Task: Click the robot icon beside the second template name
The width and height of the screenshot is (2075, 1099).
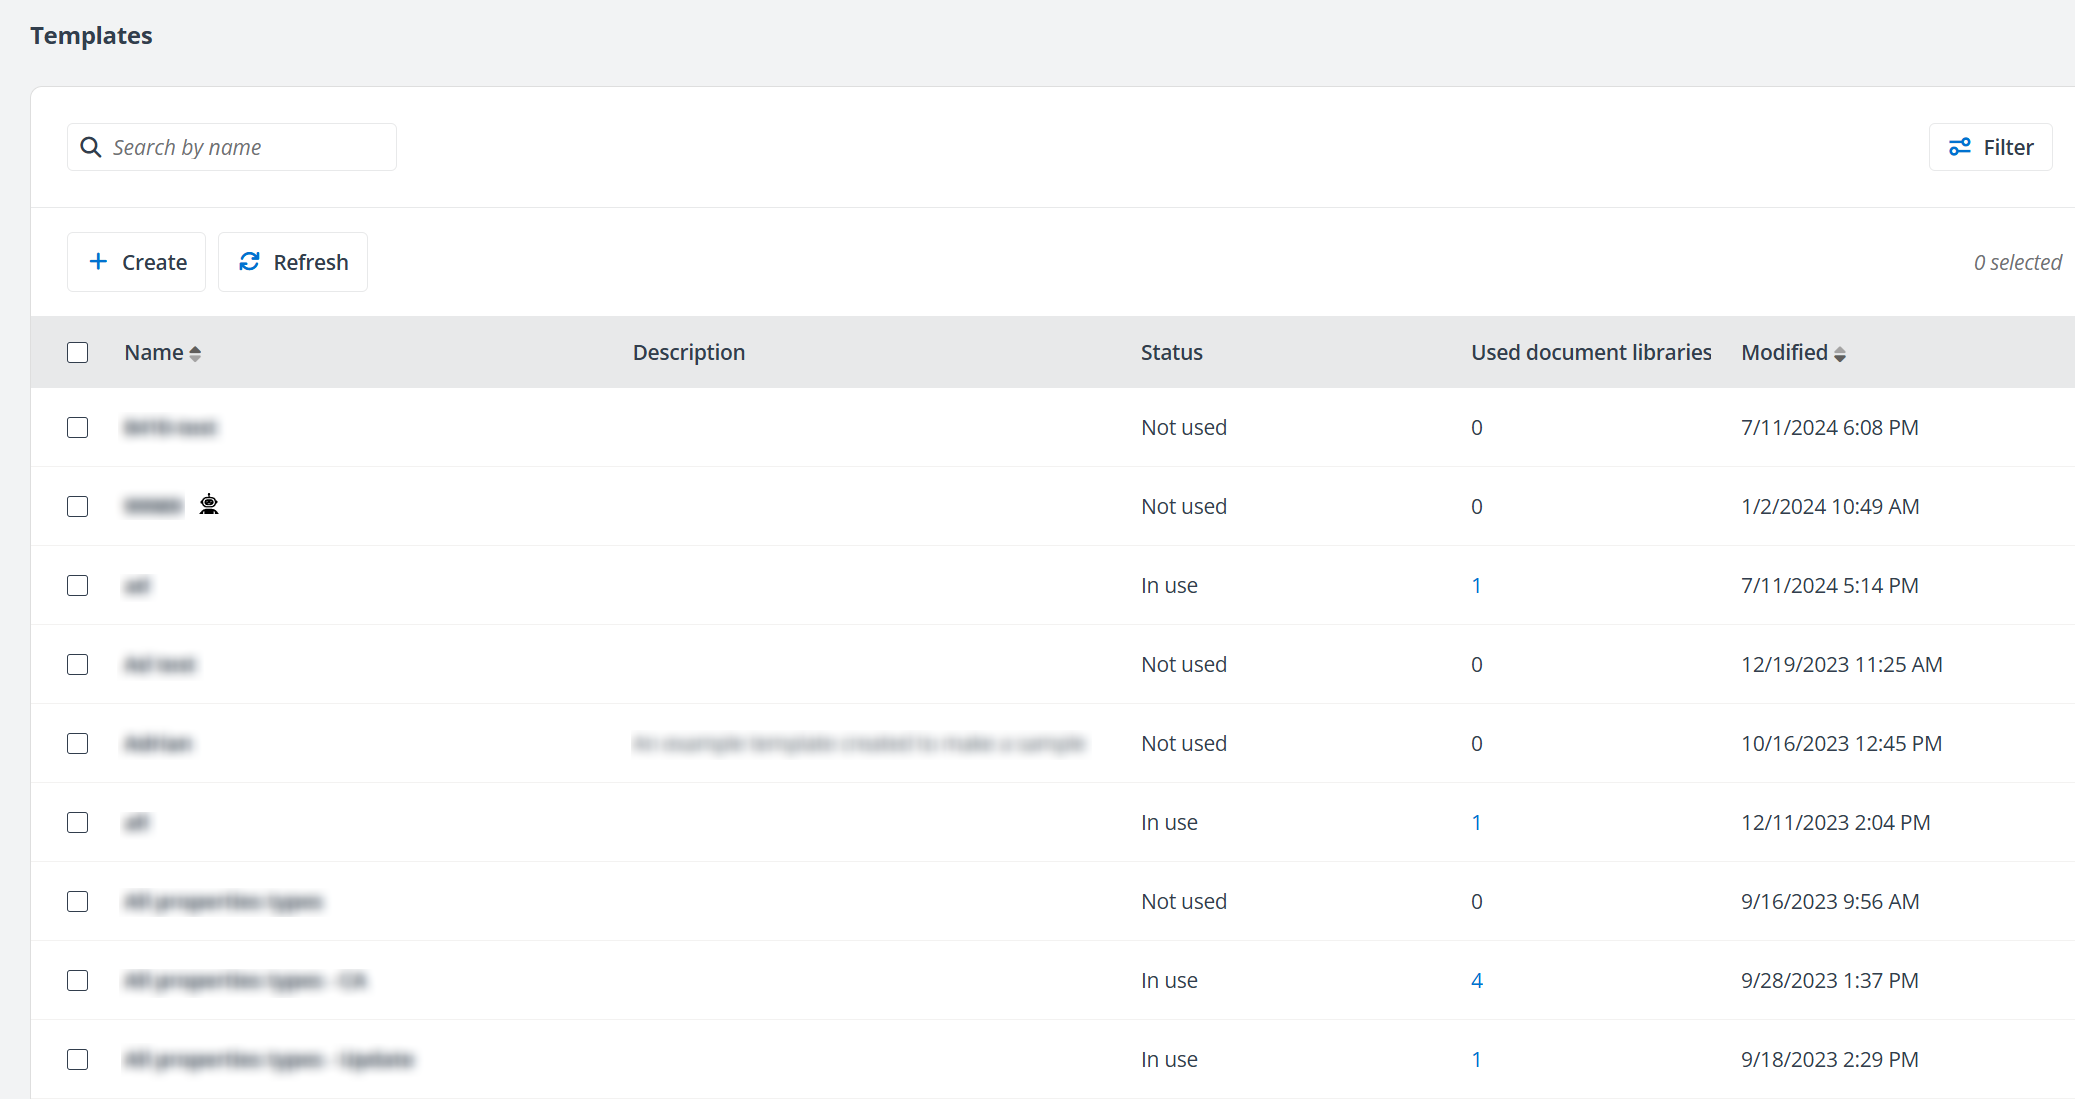Action: point(209,504)
